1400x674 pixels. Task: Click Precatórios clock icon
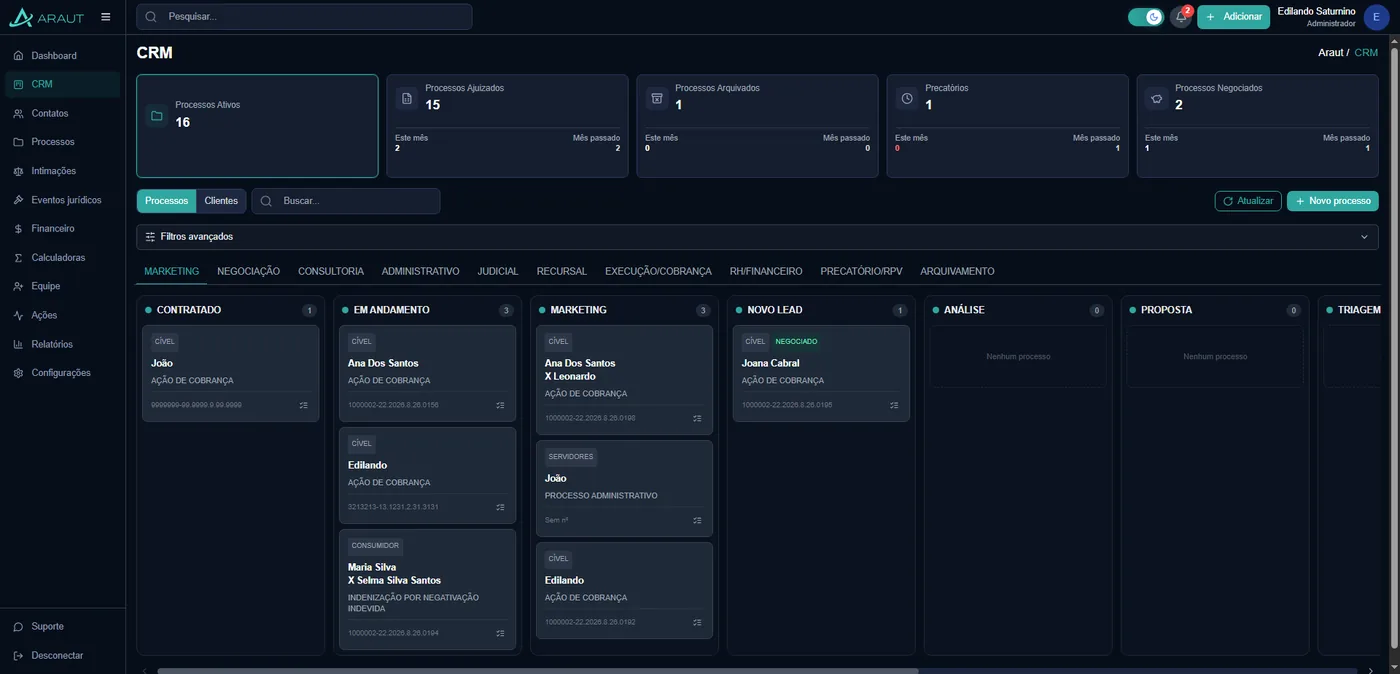click(907, 98)
